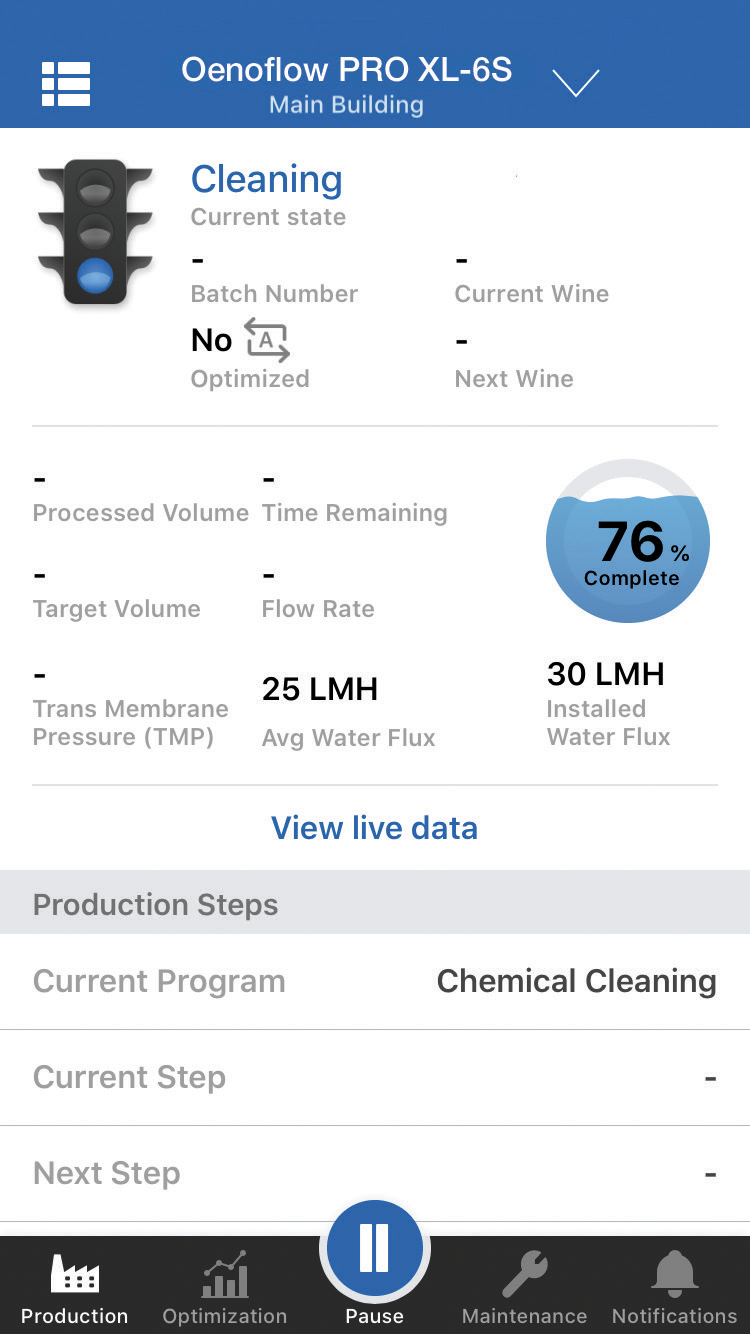Open the View live data link

tap(374, 828)
